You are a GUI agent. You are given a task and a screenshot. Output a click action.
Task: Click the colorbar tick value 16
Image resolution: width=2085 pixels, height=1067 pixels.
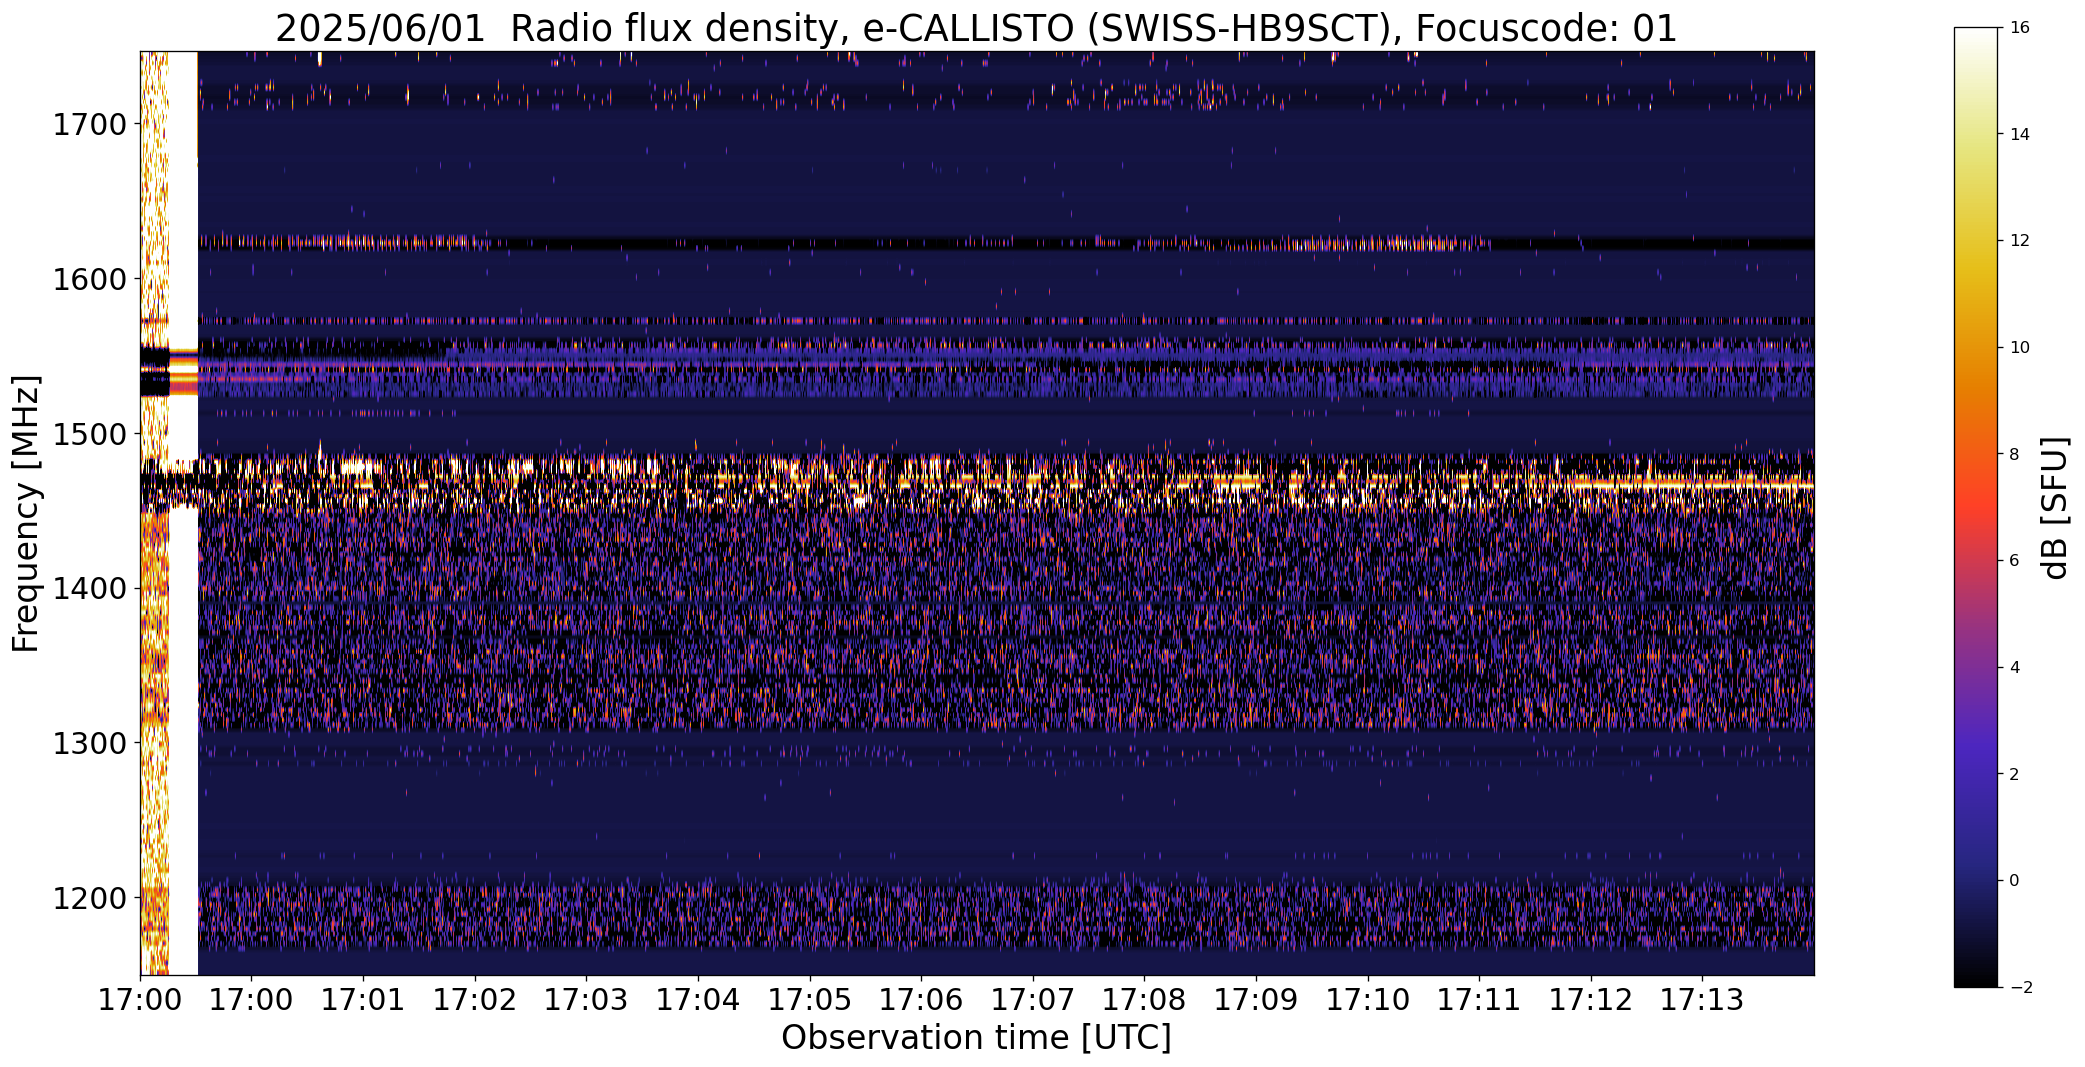pyautogui.click(x=2020, y=28)
